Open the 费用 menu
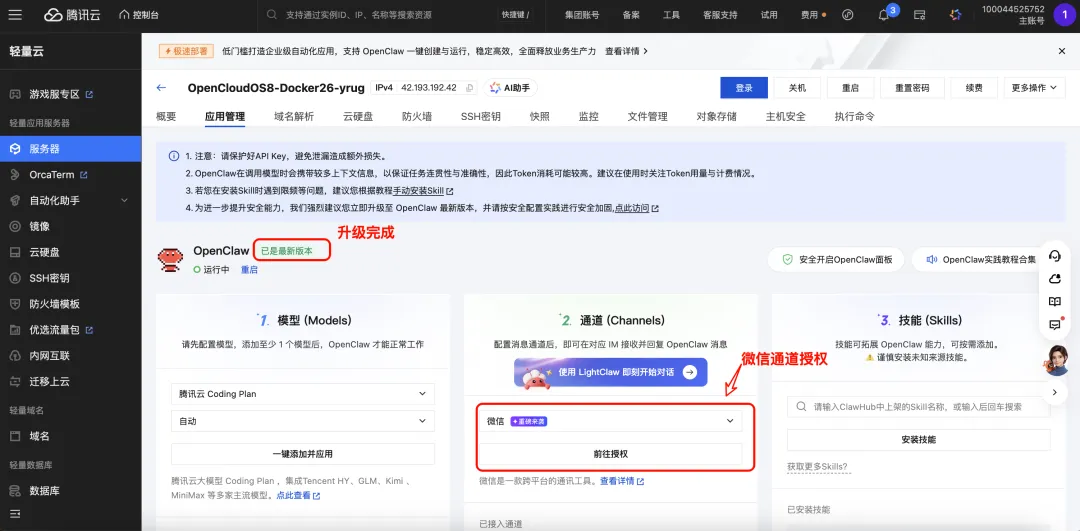The image size is (1080, 531). [x=809, y=14]
